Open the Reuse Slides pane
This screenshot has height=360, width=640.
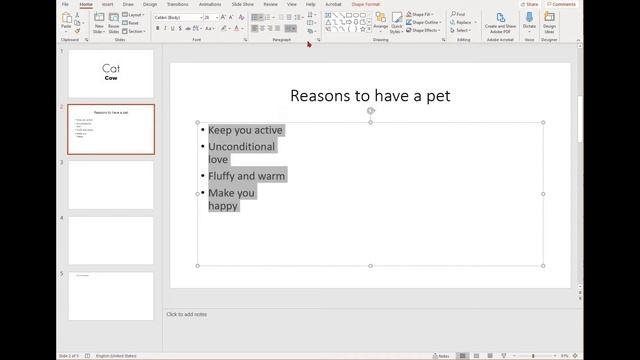click(113, 23)
